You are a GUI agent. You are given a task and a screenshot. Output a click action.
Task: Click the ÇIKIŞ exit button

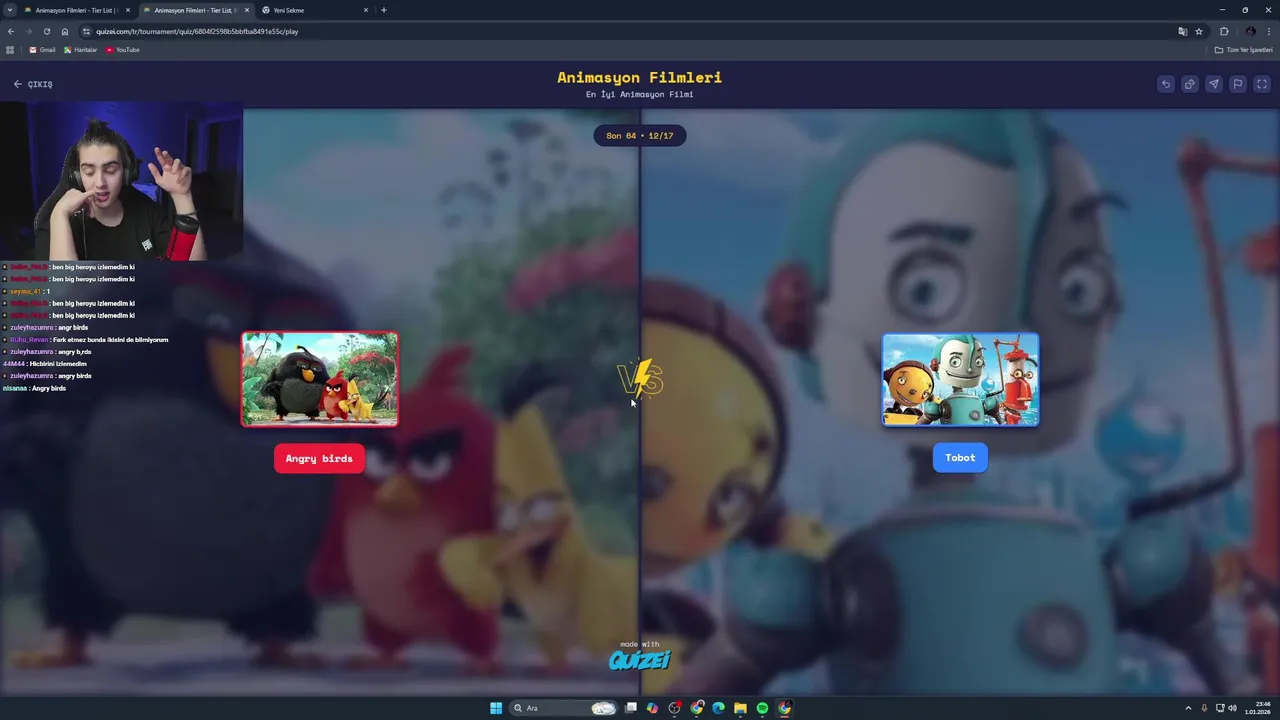click(33, 84)
